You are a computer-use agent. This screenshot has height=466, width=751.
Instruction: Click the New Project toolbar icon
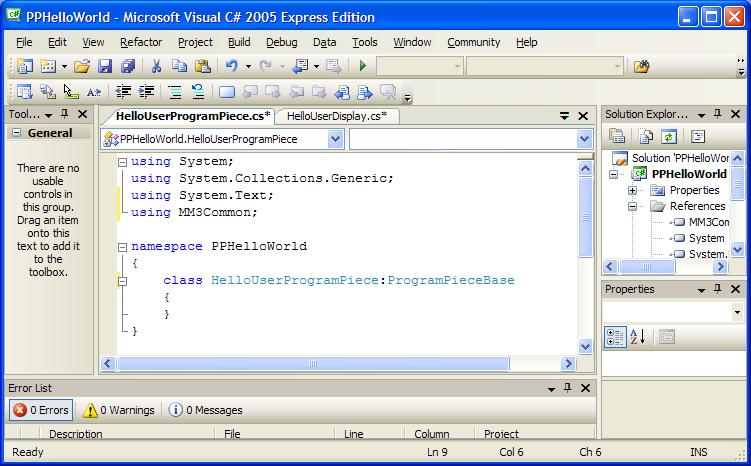[24, 66]
